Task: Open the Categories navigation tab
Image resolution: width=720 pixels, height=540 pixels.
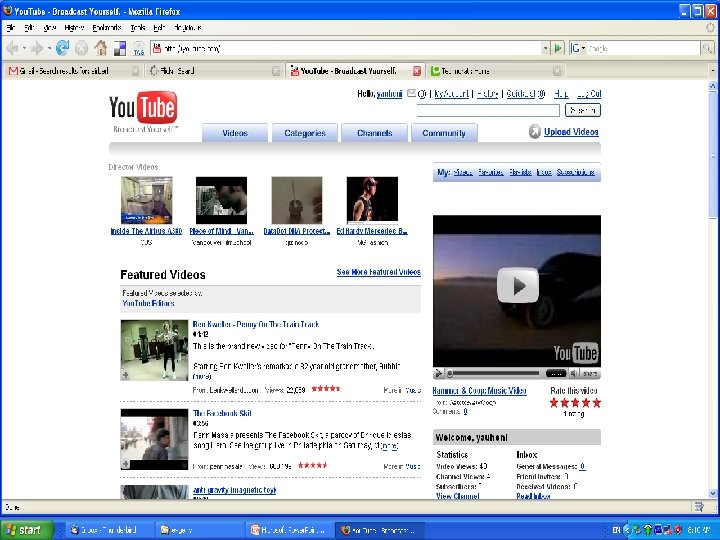Action: coord(305,133)
